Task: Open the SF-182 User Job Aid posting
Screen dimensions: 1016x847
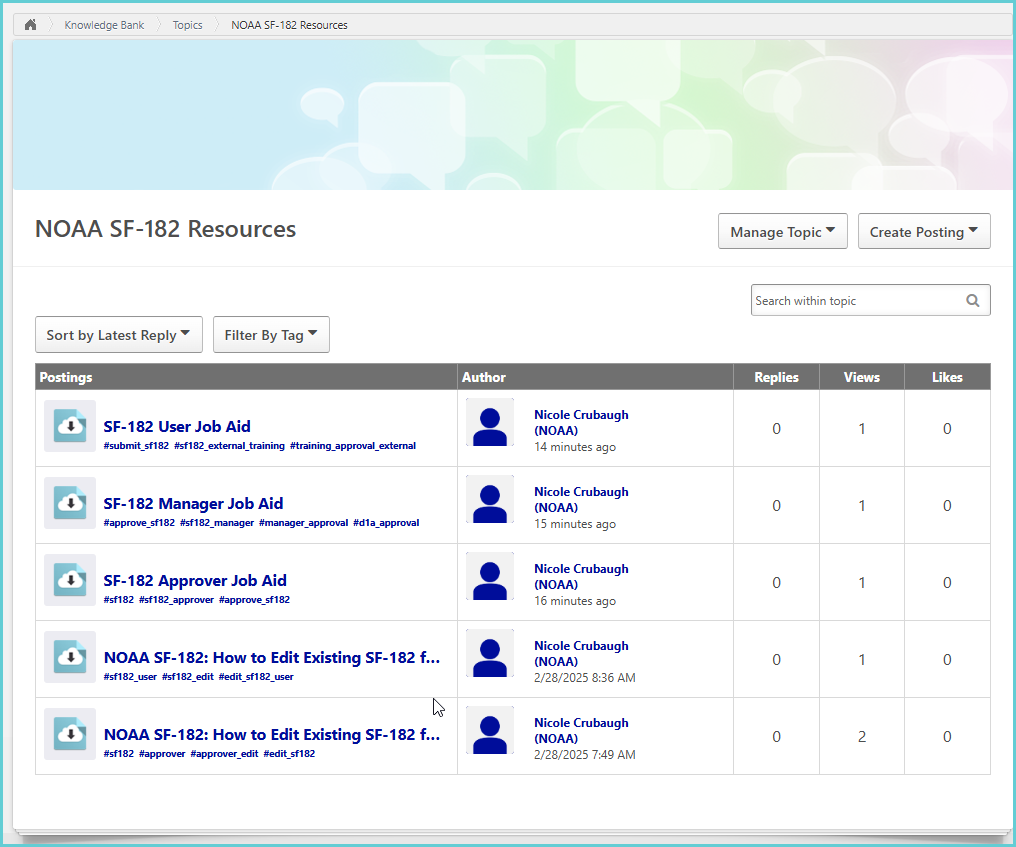Action: pos(177,426)
